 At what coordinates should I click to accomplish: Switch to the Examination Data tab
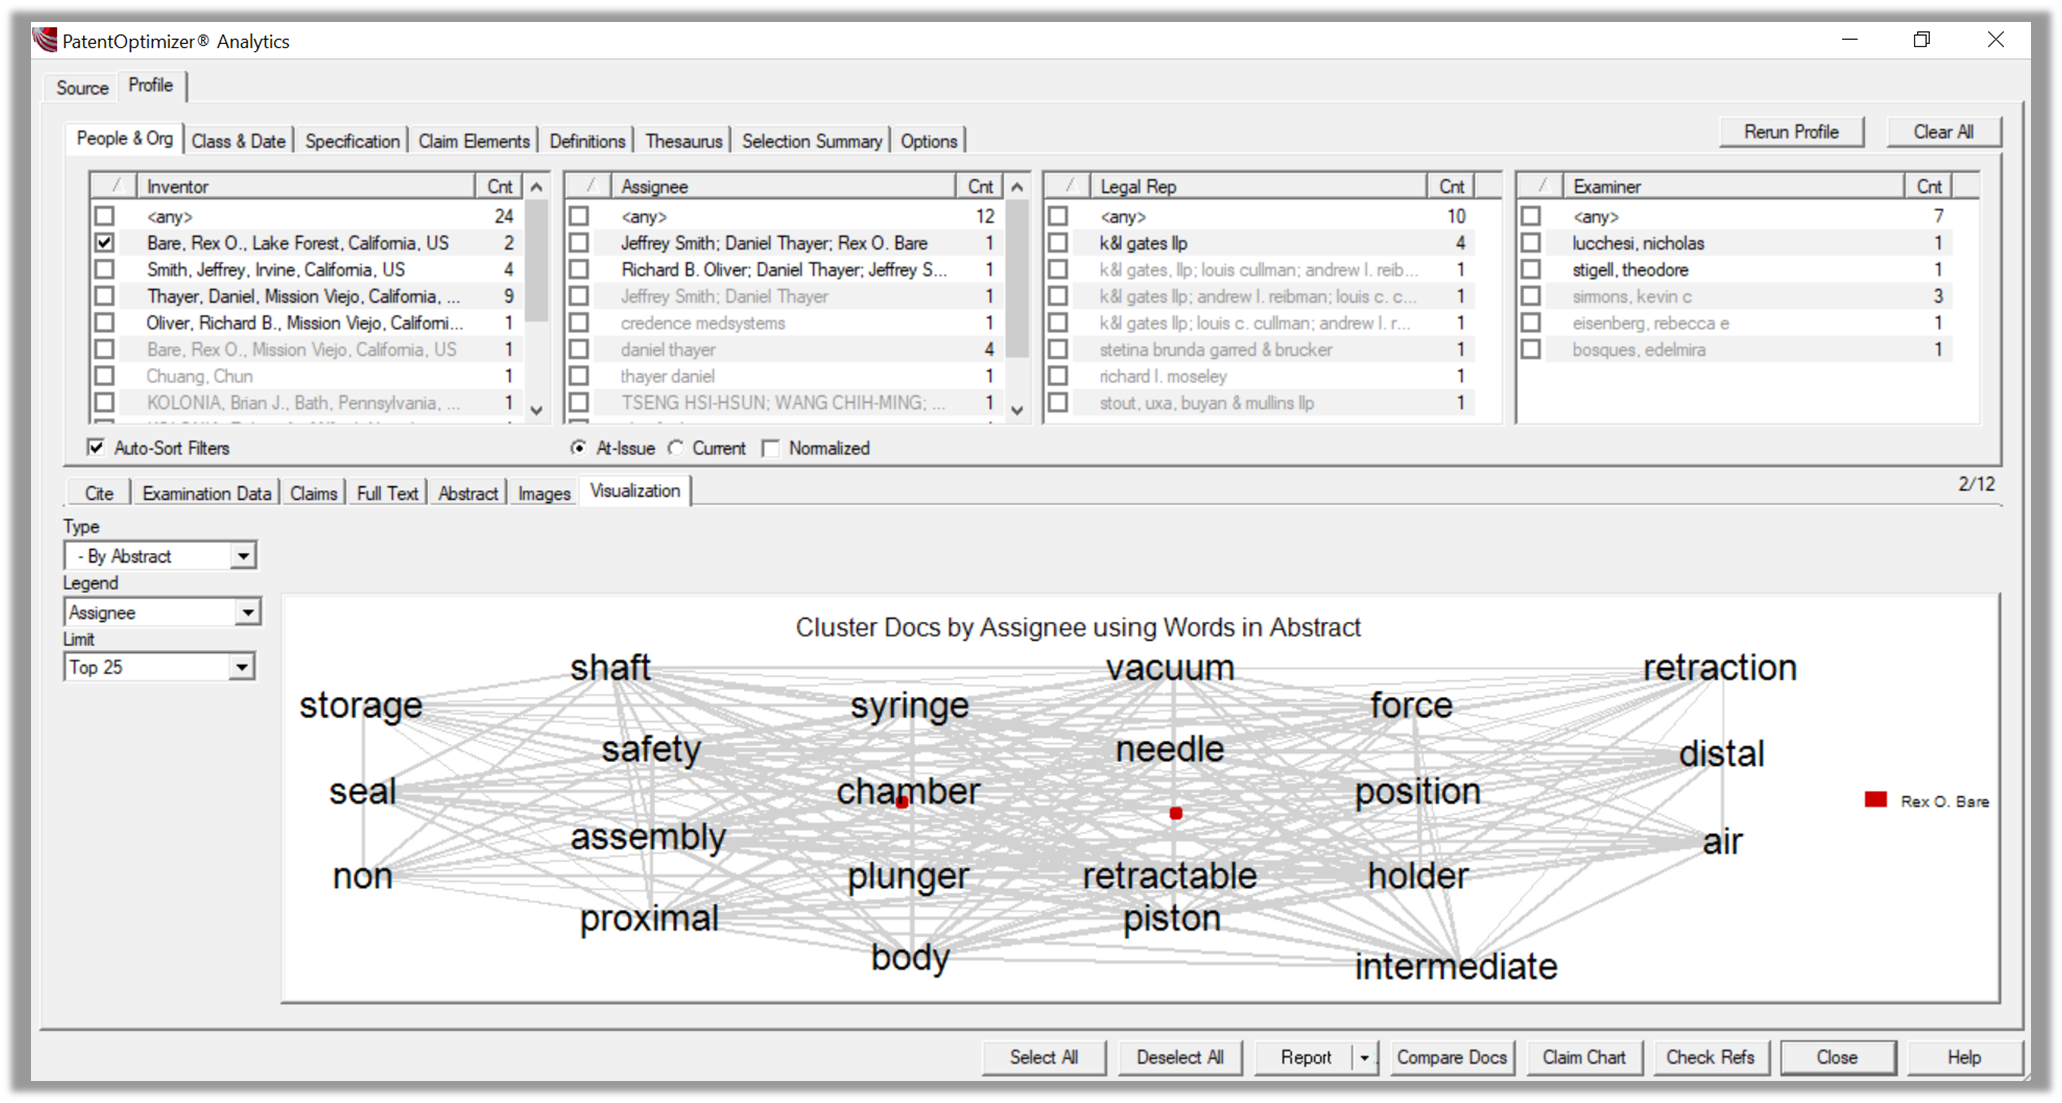206,493
